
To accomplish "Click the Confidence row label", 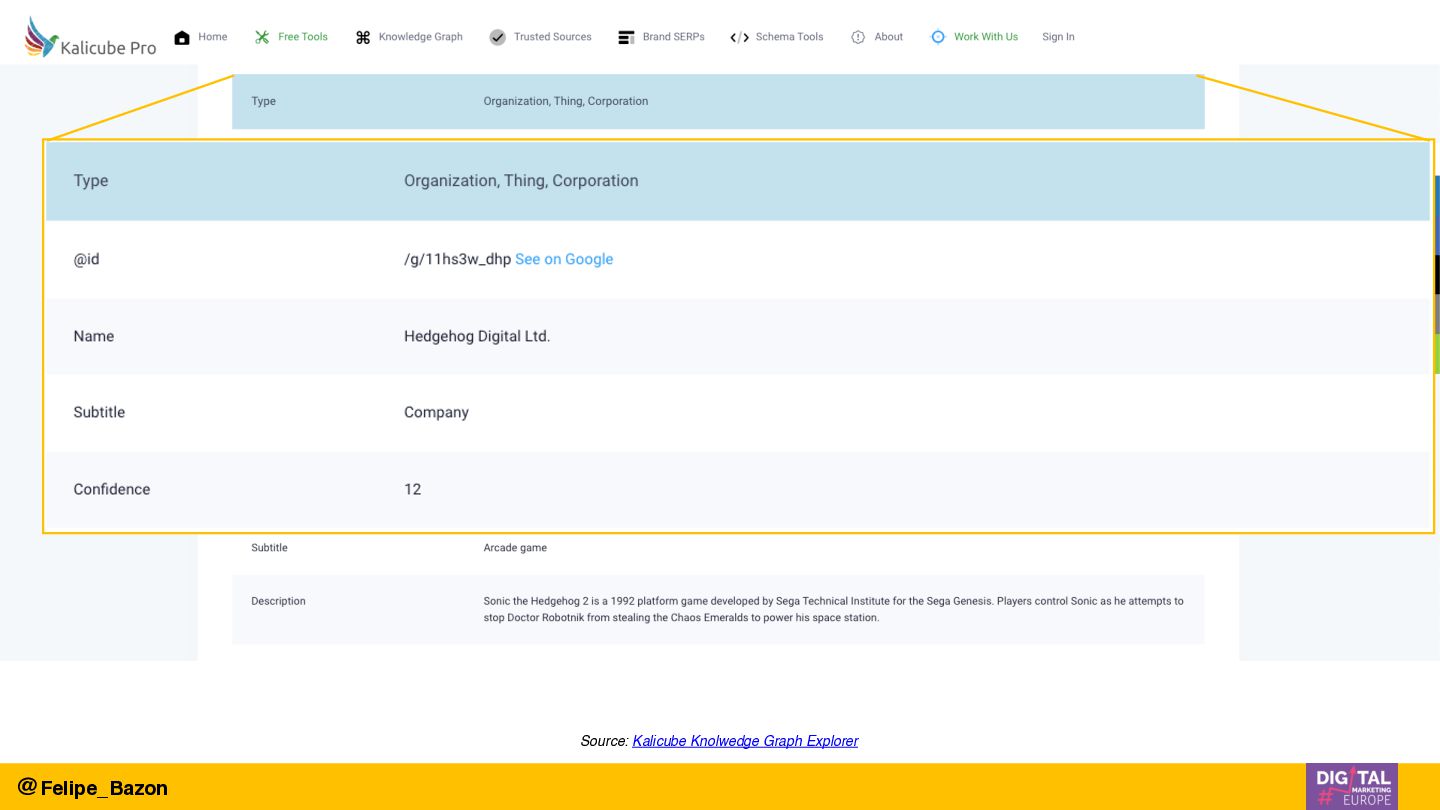I will tap(112, 489).
